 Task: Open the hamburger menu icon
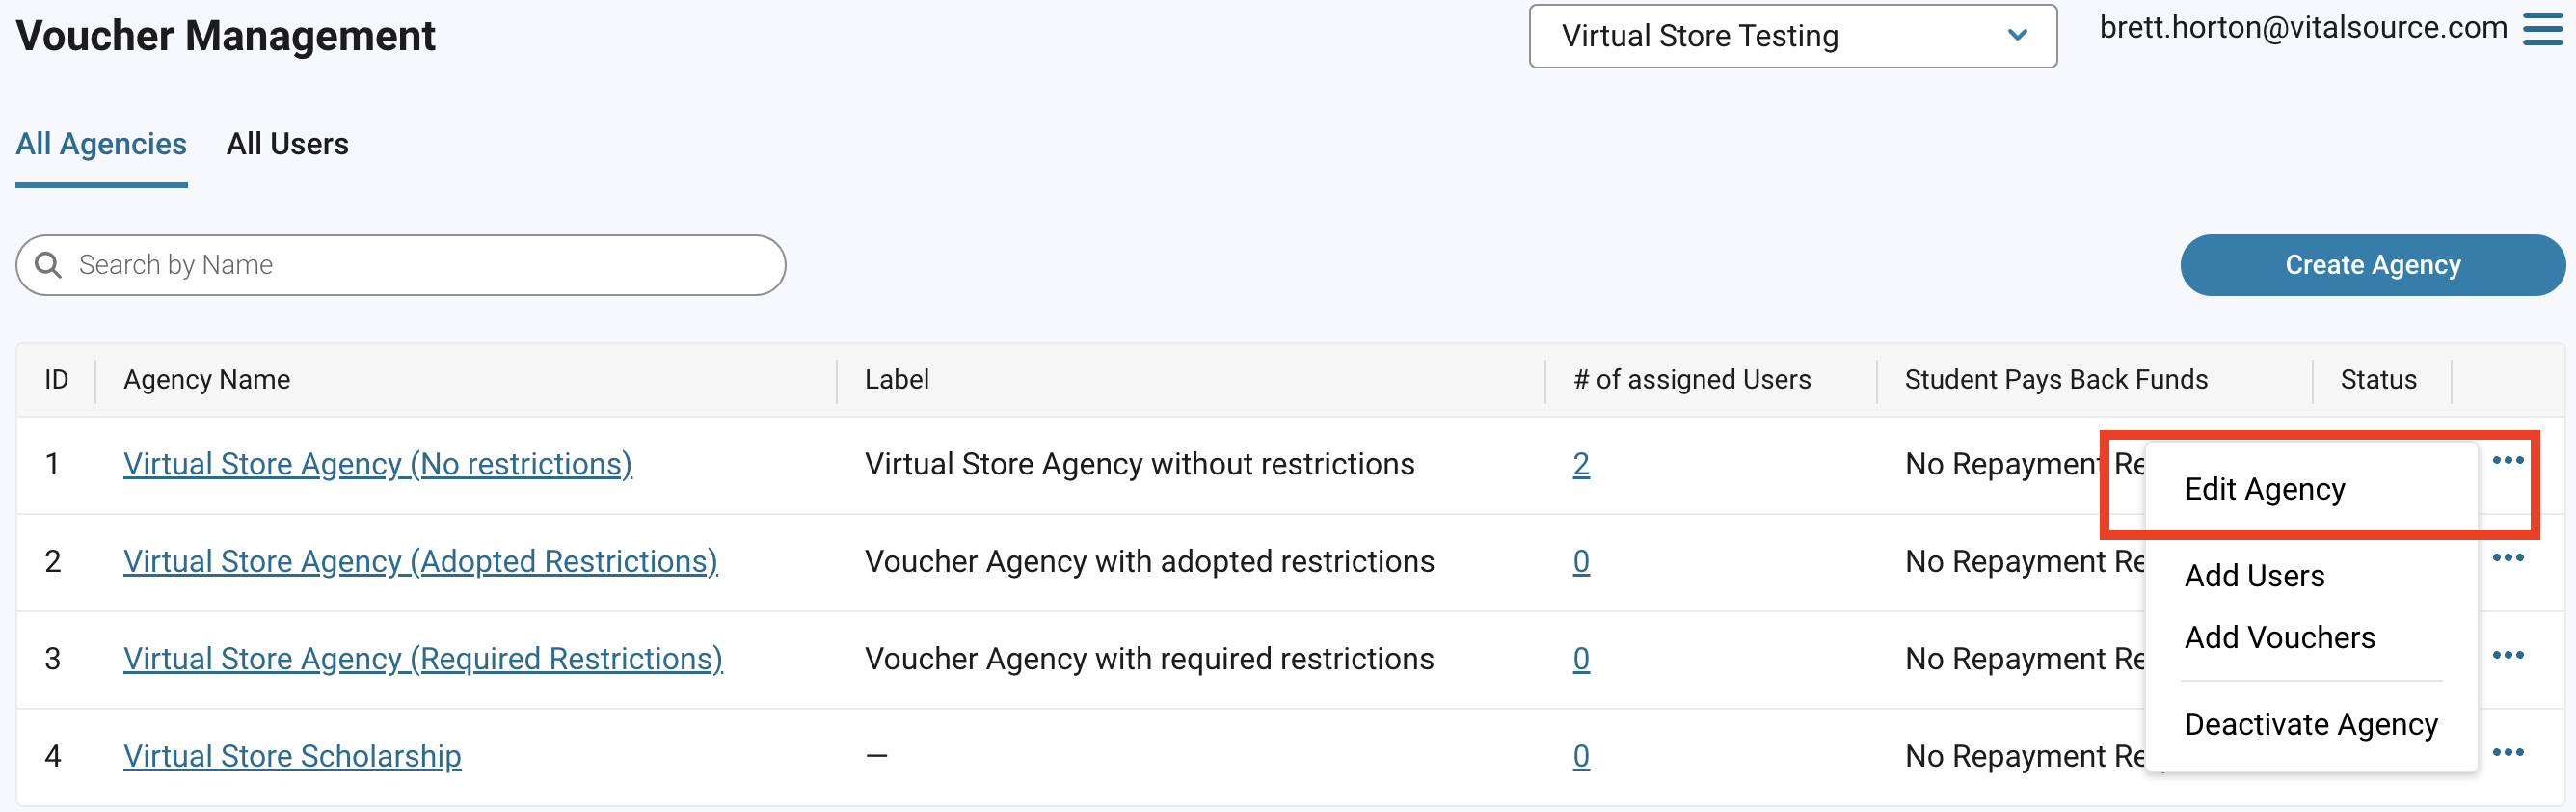pyautogui.click(x=2542, y=29)
